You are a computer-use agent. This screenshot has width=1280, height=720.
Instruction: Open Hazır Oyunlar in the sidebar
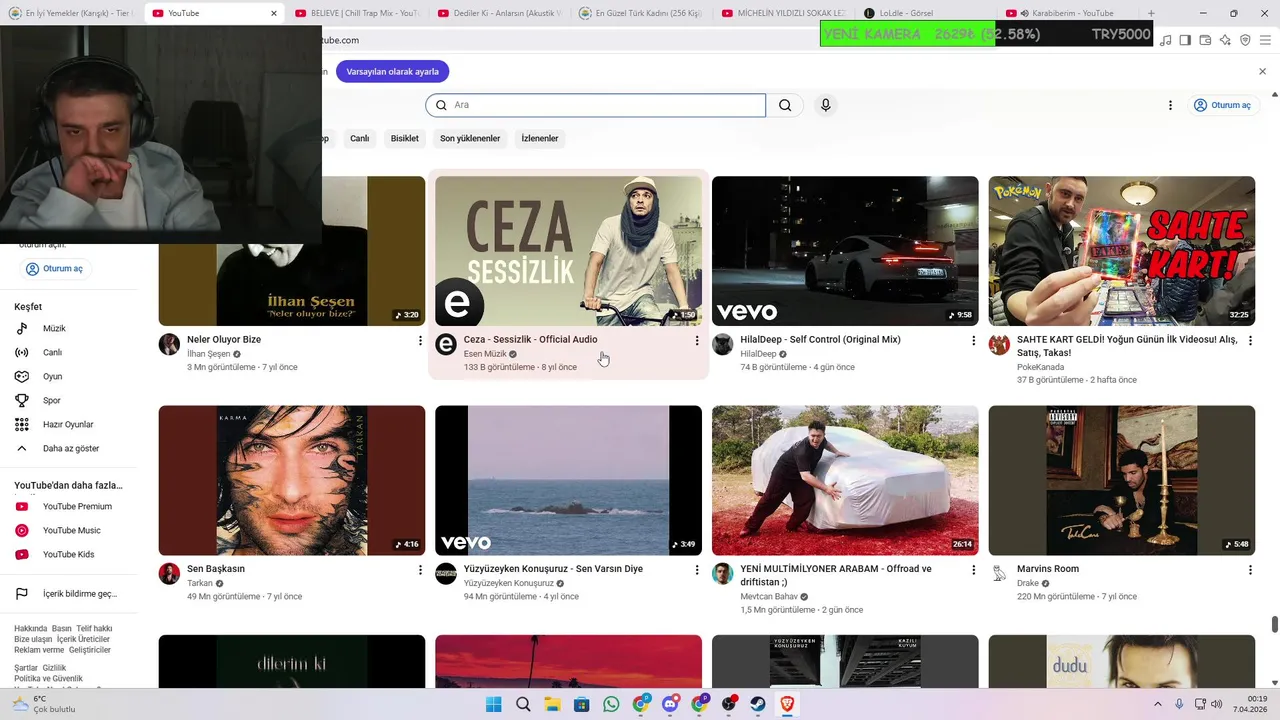point(68,424)
